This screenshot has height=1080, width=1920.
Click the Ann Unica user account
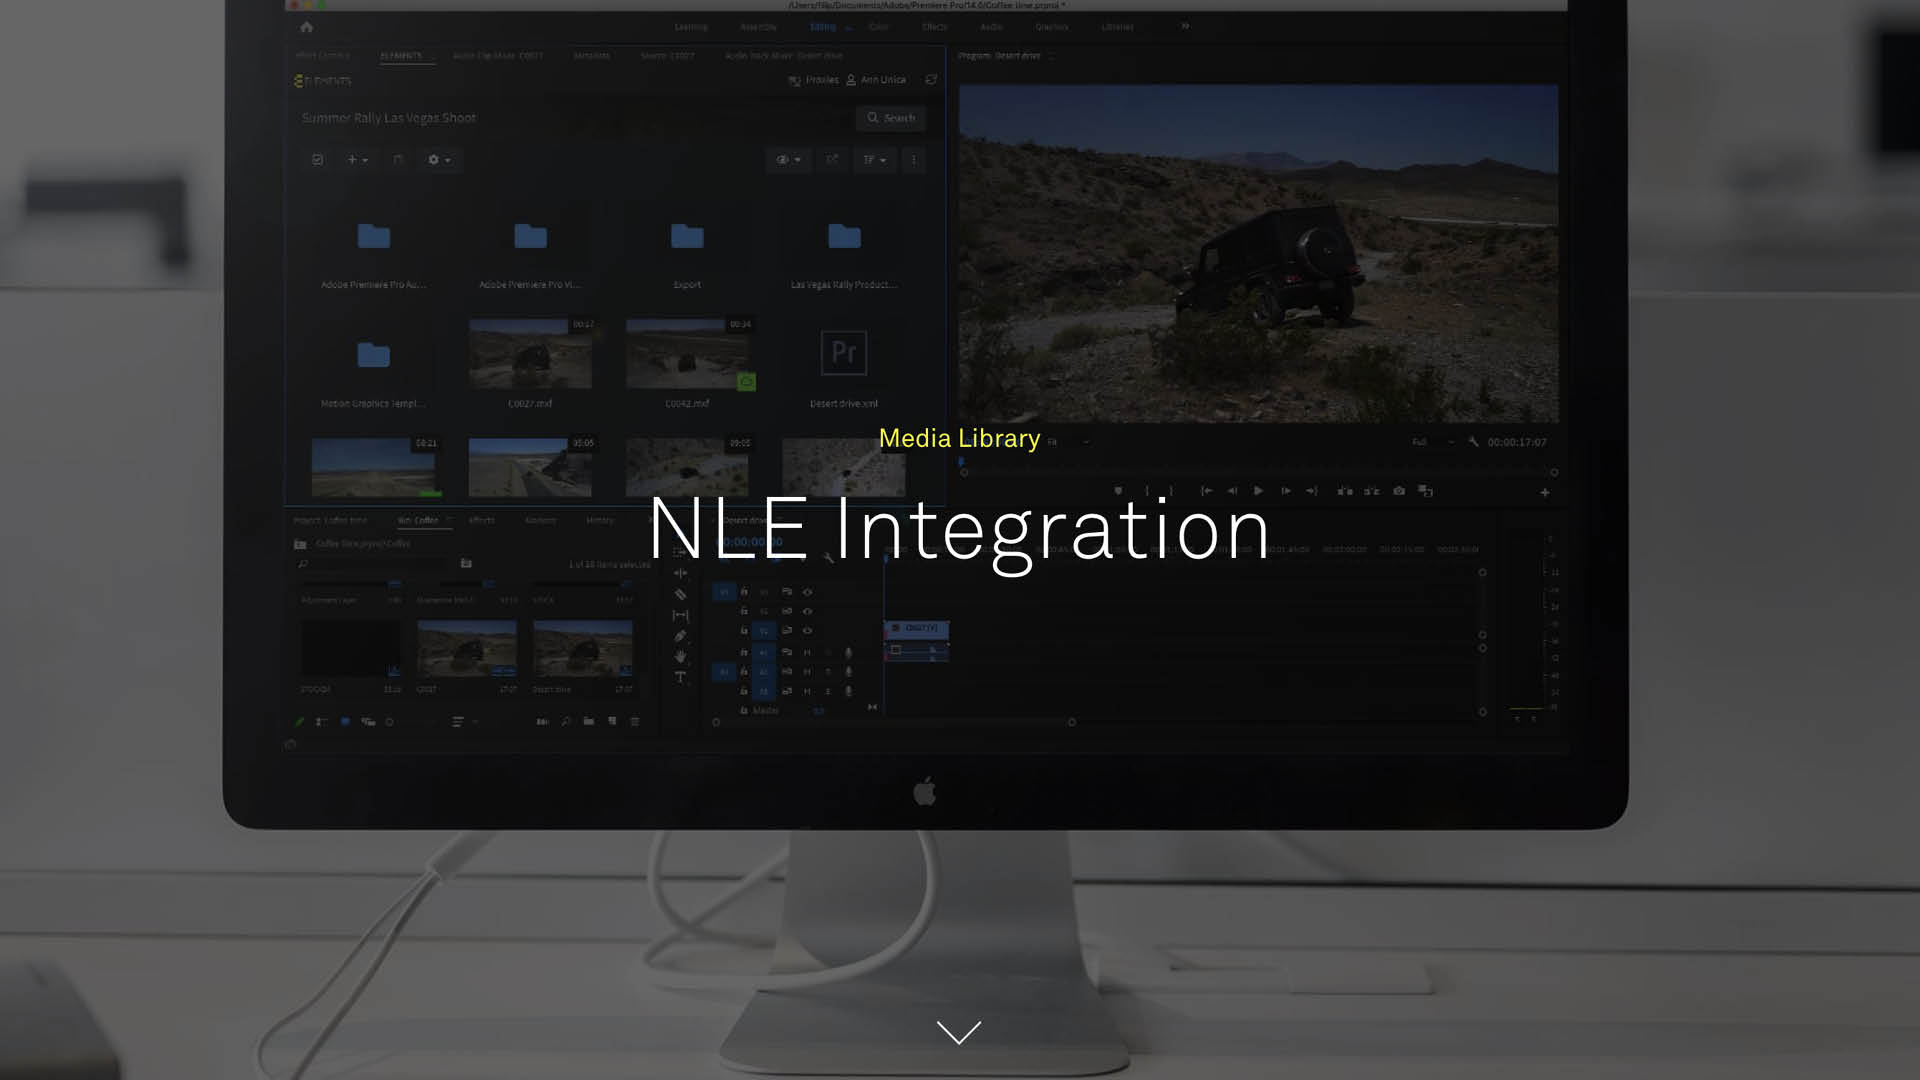click(x=876, y=80)
